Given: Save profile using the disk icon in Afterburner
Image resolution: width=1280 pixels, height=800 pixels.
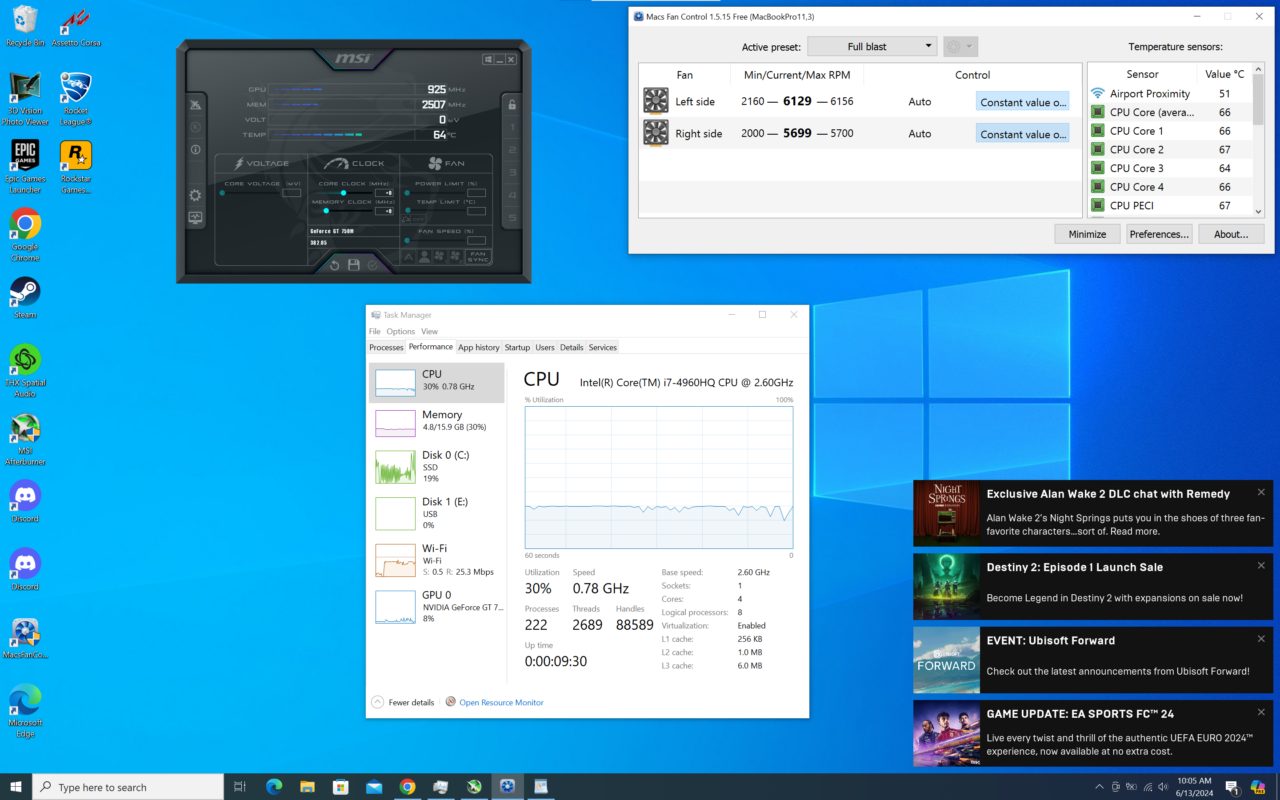Looking at the screenshot, I should coord(353,264).
